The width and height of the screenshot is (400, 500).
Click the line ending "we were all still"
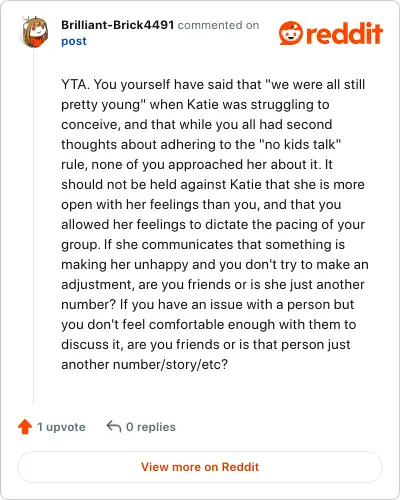pos(213,84)
